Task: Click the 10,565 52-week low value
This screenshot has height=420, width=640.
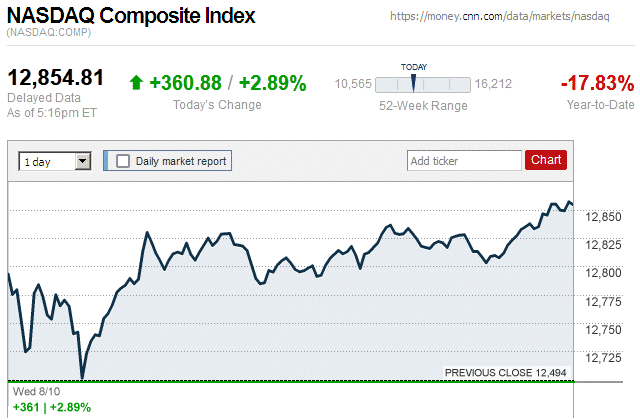Action: 353,83
